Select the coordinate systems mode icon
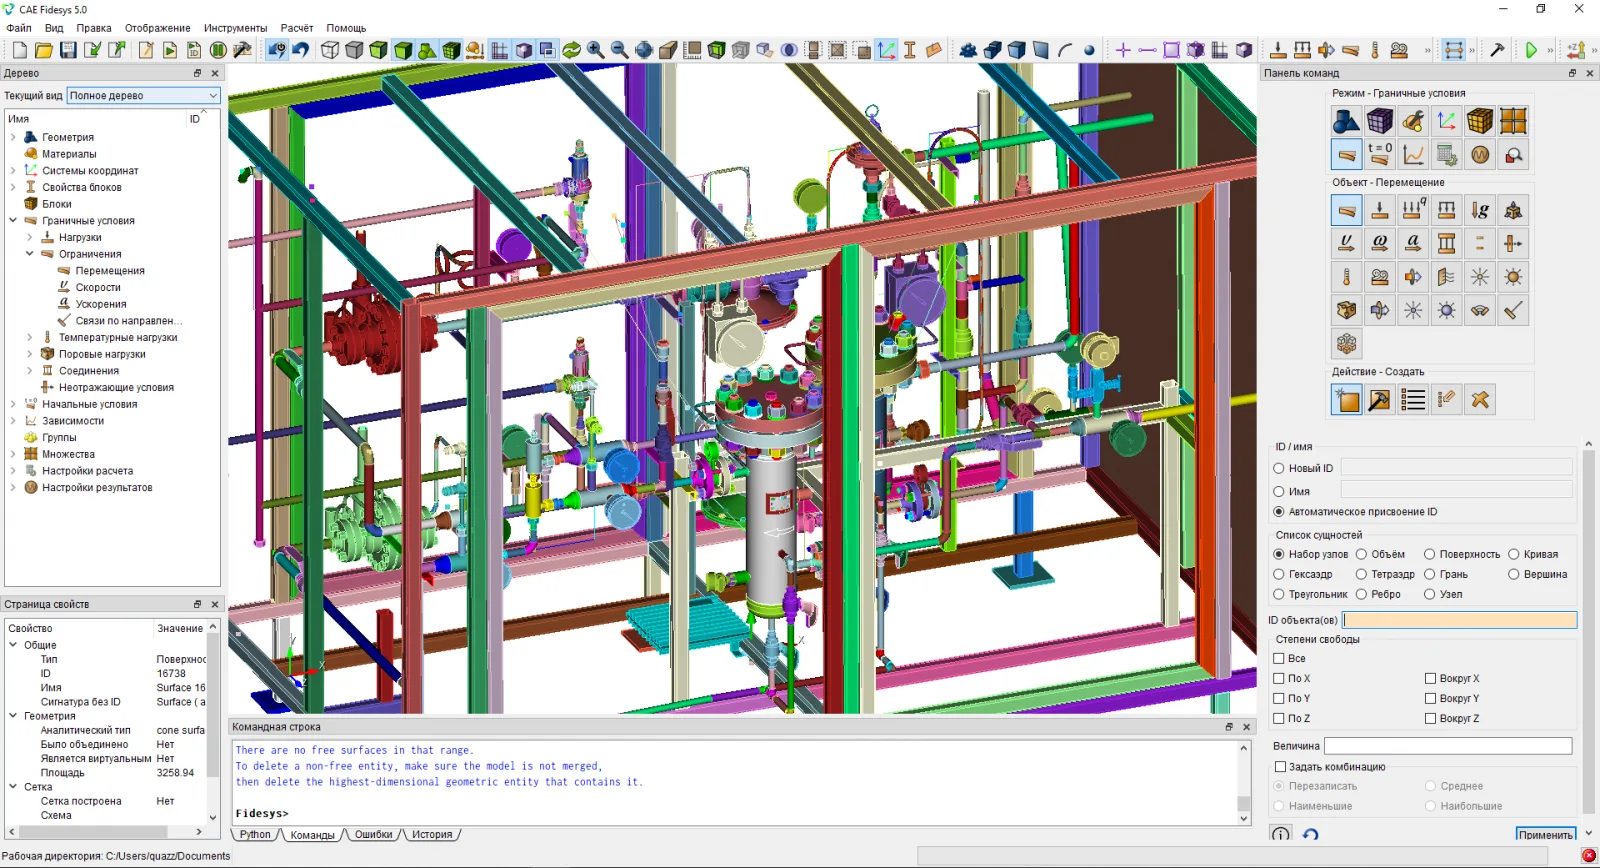1600x868 pixels. tap(1447, 121)
